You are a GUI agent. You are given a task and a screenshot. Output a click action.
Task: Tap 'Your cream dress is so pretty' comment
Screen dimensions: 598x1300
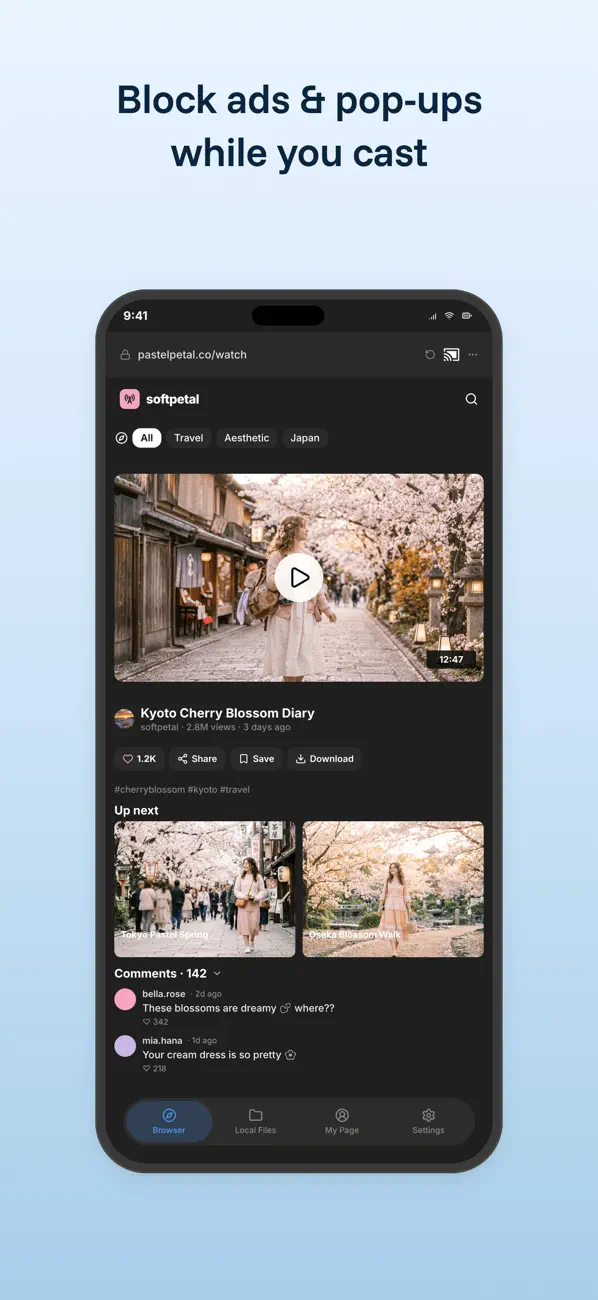(219, 1055)
